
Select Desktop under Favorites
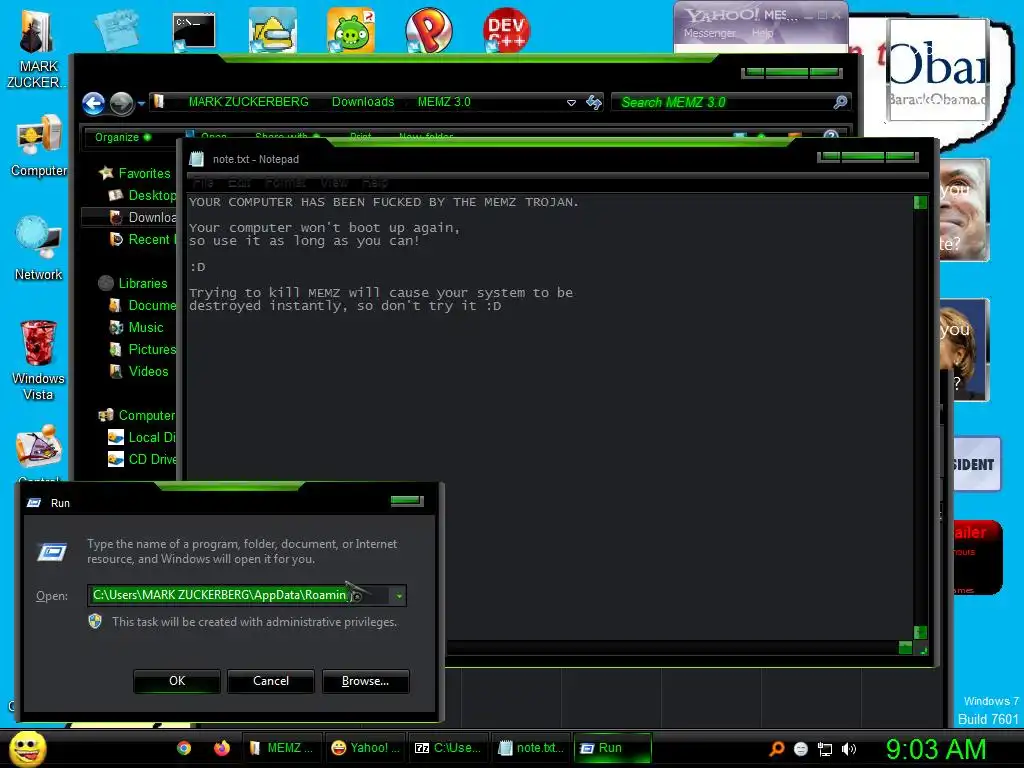tap(142, 195)
